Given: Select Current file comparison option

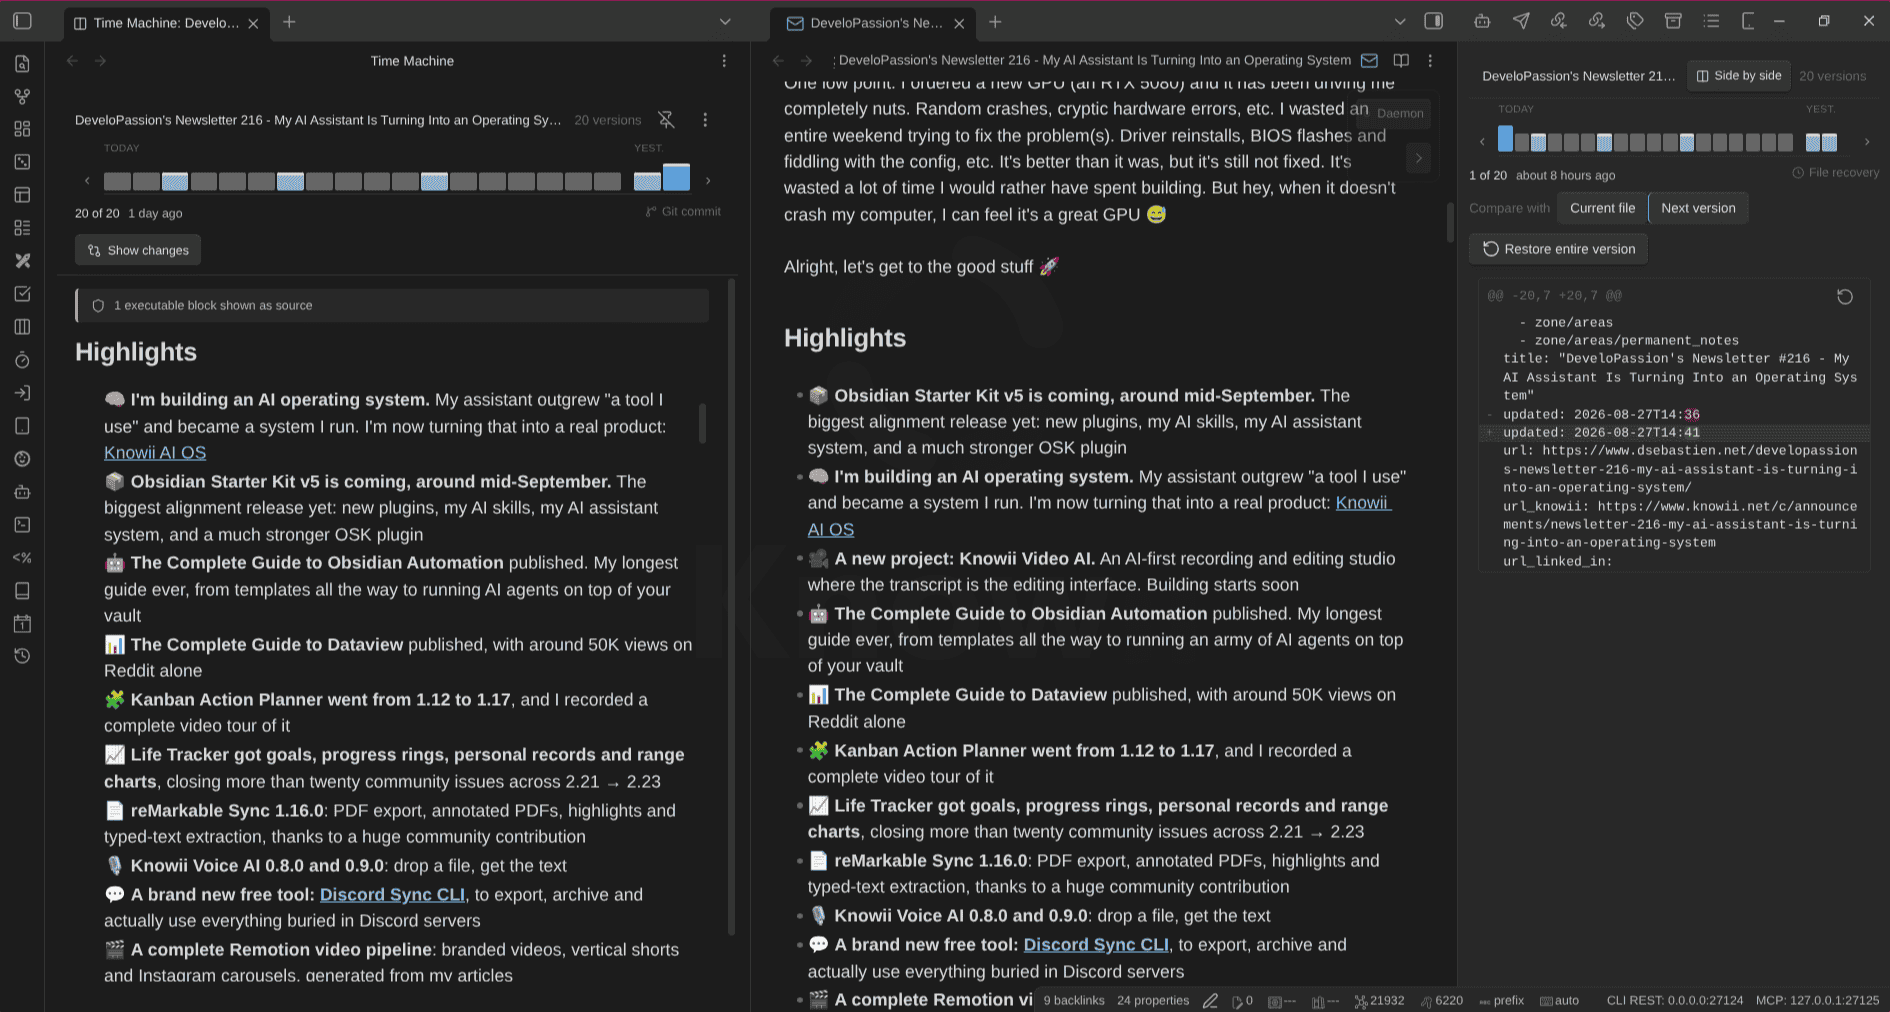Looking at the screenshot, I should click(x=1602, y=208).
